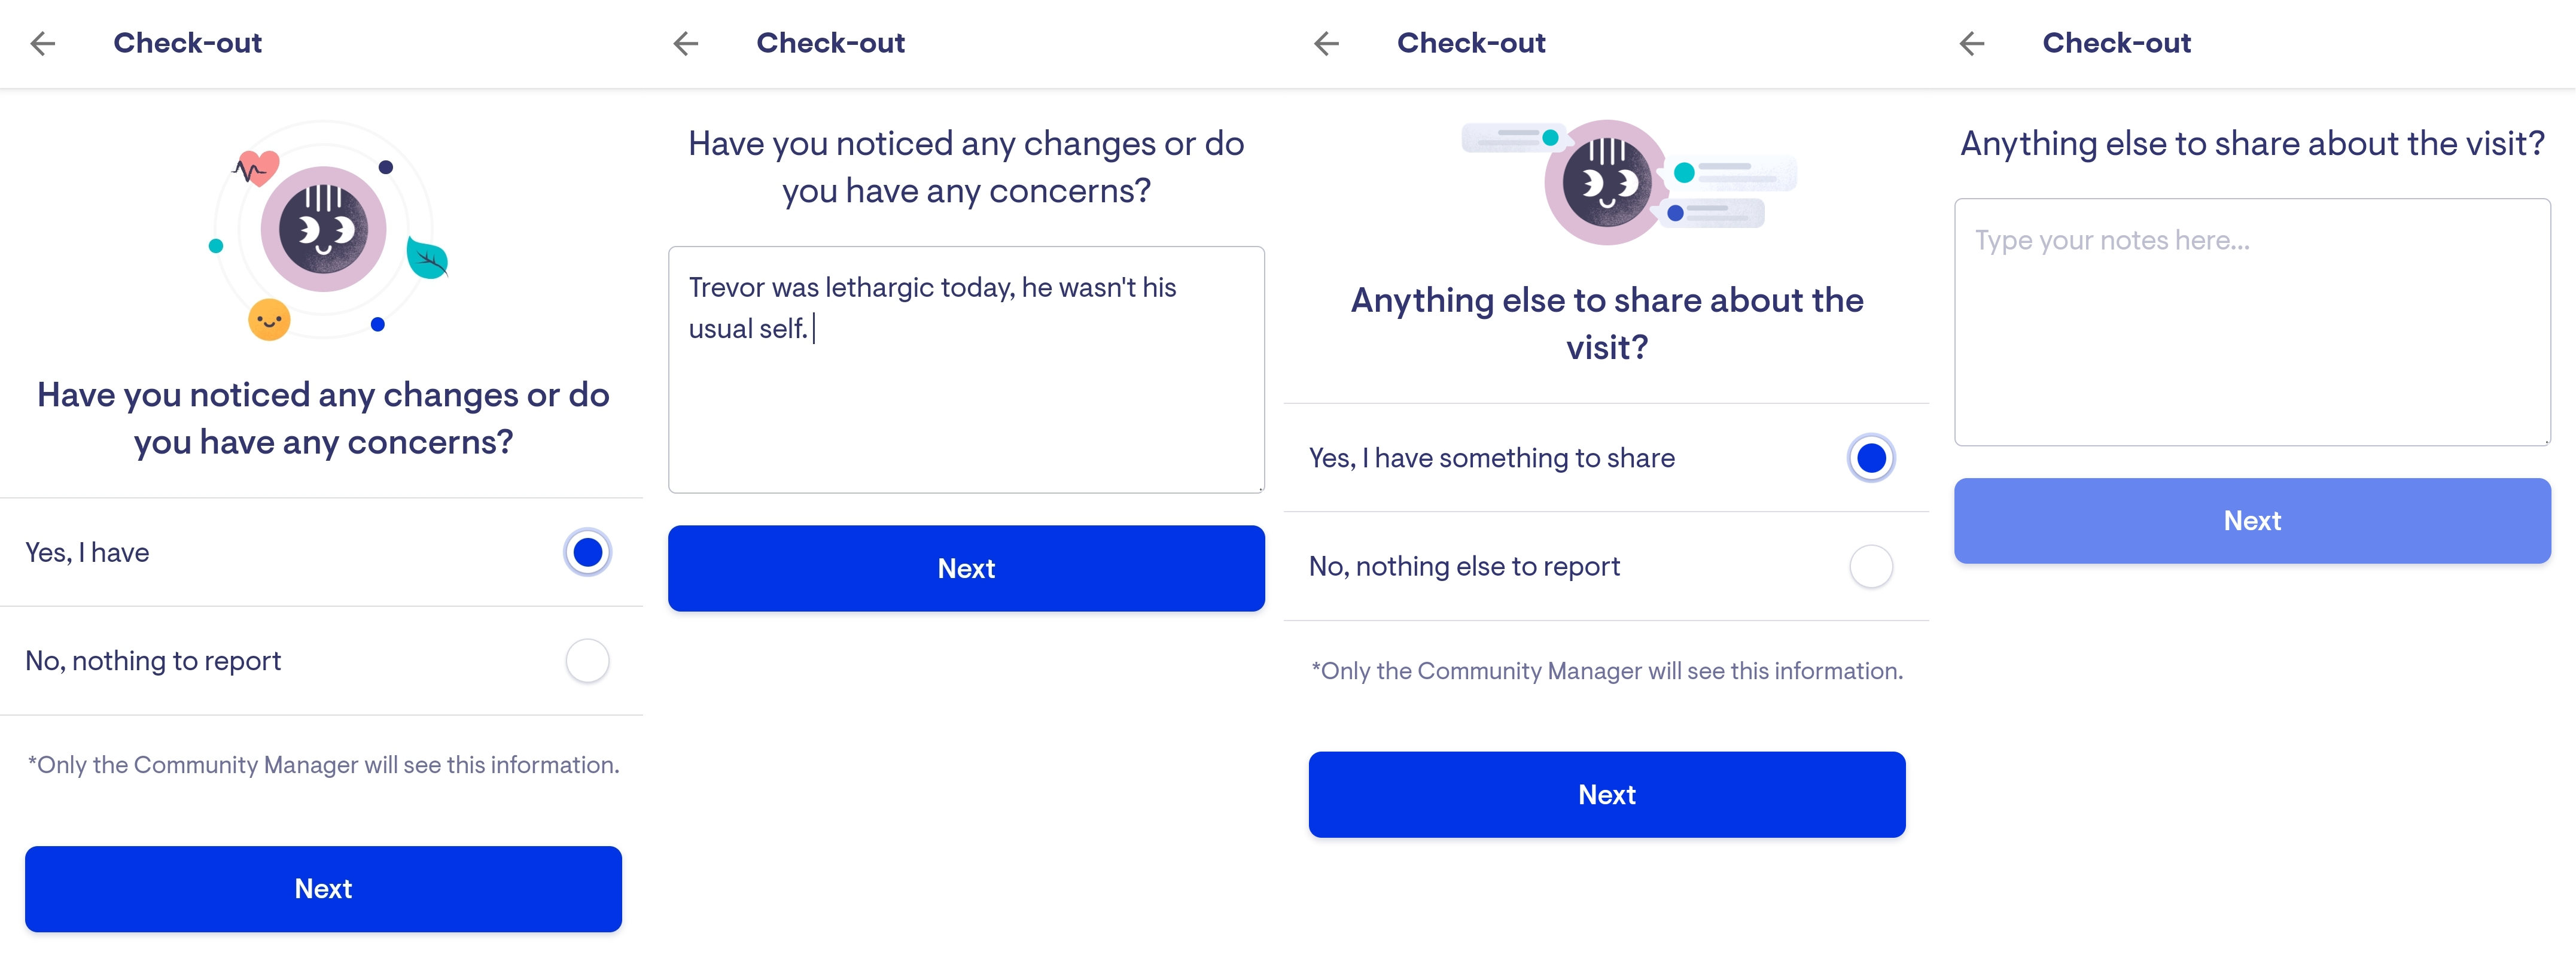2576x970 pixels.
Task: Tap the faded Next under empty notes field
Action: [2252, 520]
